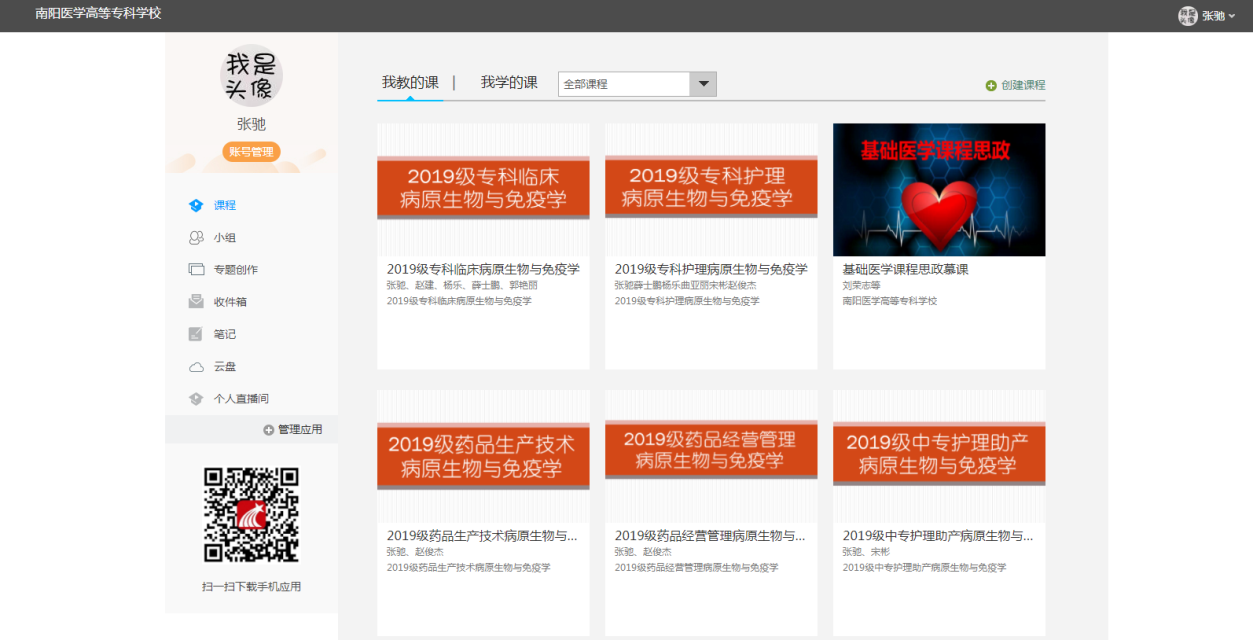1253x640 pixels.
Task: Select 云盘 in the sidebar menu
Action: click(x=225, y=367)
